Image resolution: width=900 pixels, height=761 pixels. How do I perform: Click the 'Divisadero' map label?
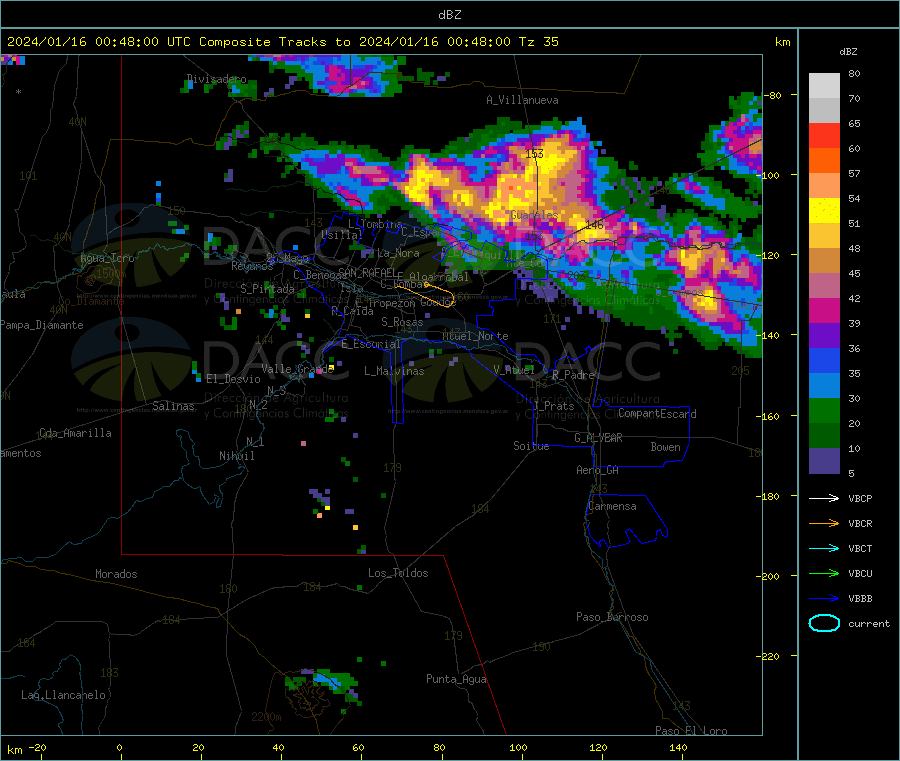pos(216,79)
